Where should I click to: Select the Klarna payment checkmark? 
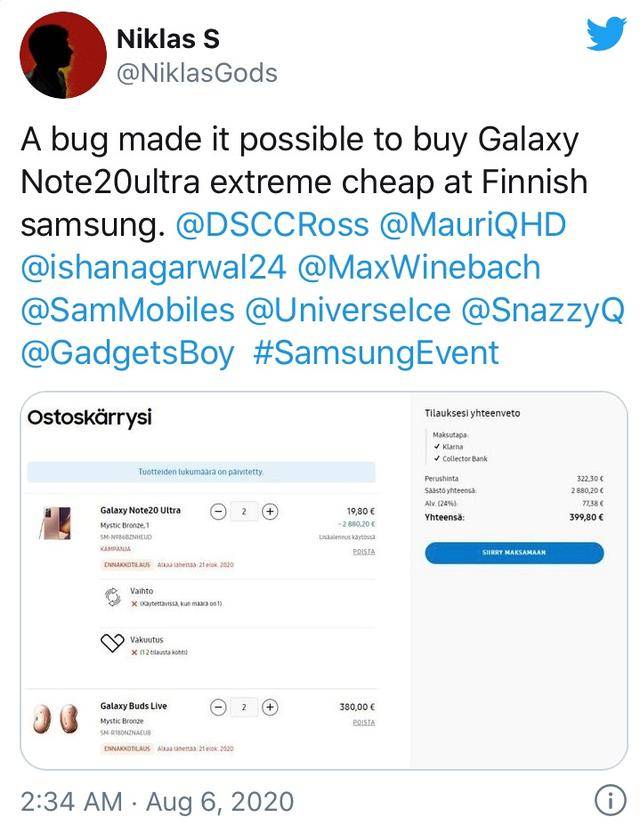(x=437, y=447)
